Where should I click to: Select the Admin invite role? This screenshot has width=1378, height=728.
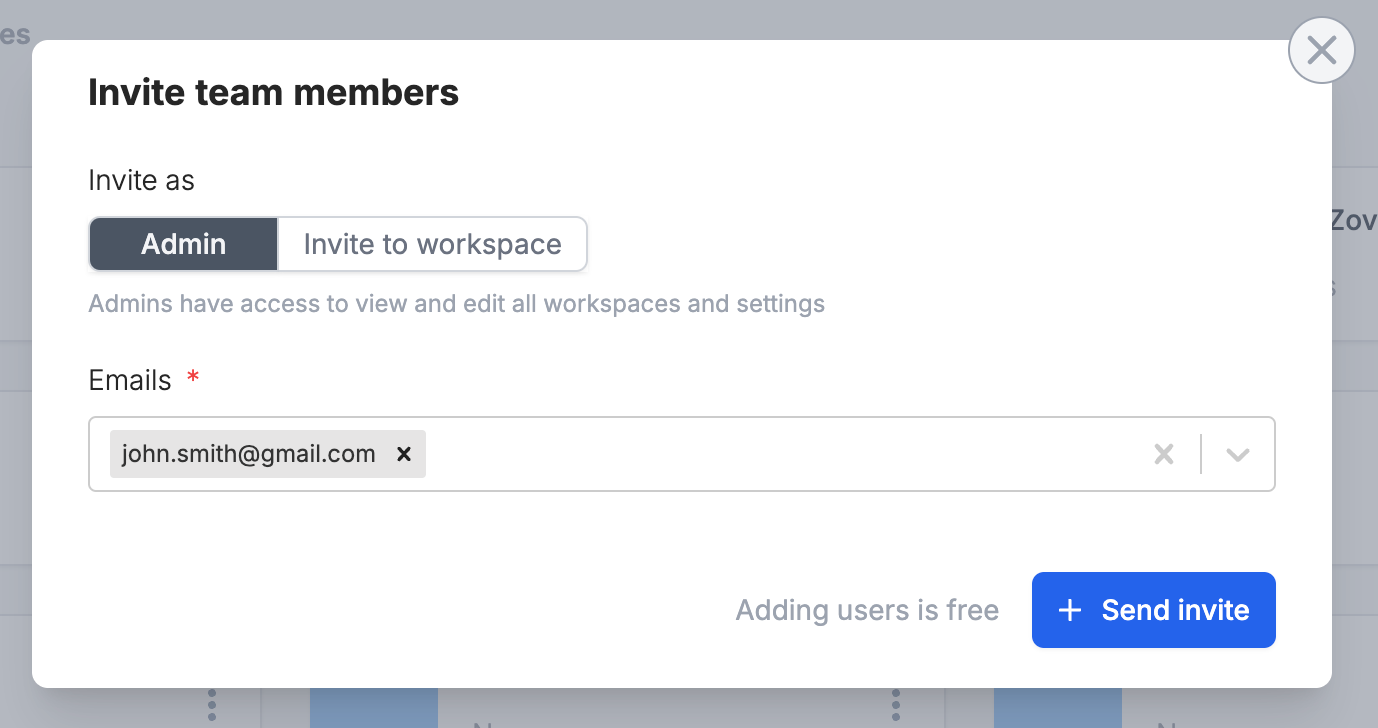pyautogui.click(x=184, y=244)
